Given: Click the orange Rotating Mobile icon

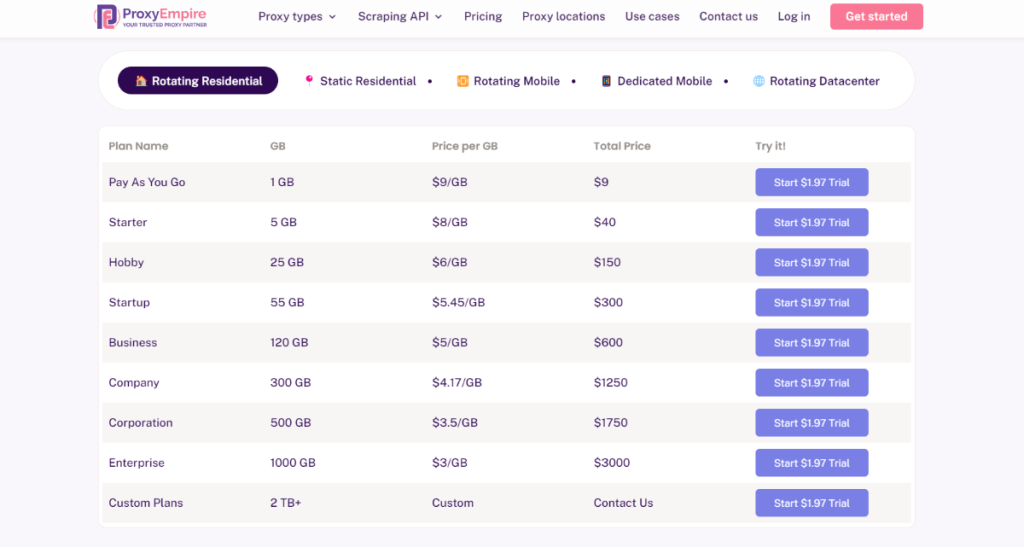Looking at the screenshot, I should point(463,81).
